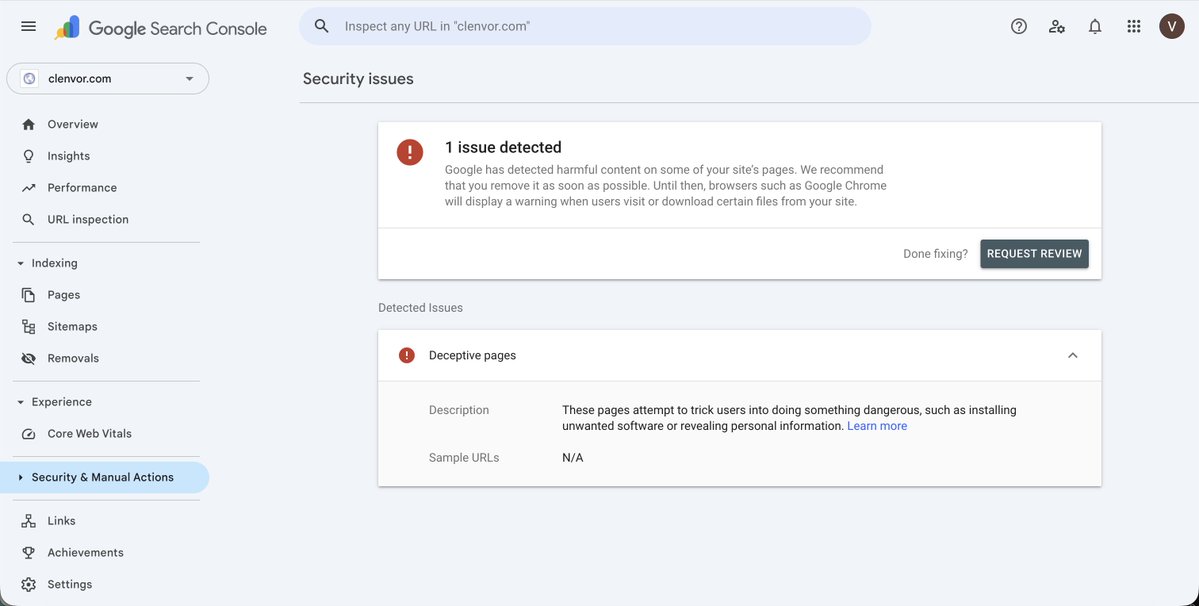Click the Sitemaps tree icon
Viewport: 1199px width, 606px height.
click(x=28, y=326)
